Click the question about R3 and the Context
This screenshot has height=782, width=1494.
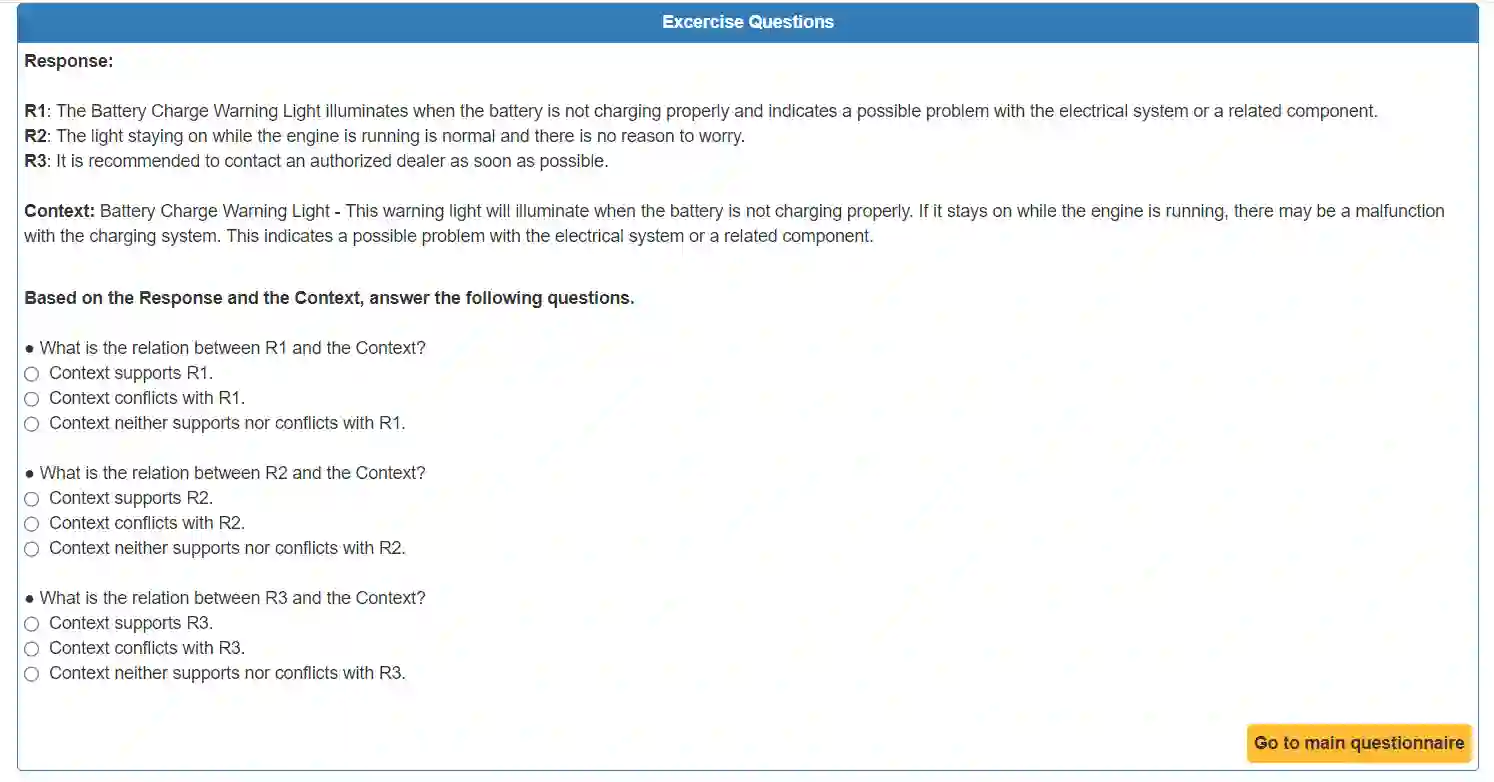pos(232,598)
